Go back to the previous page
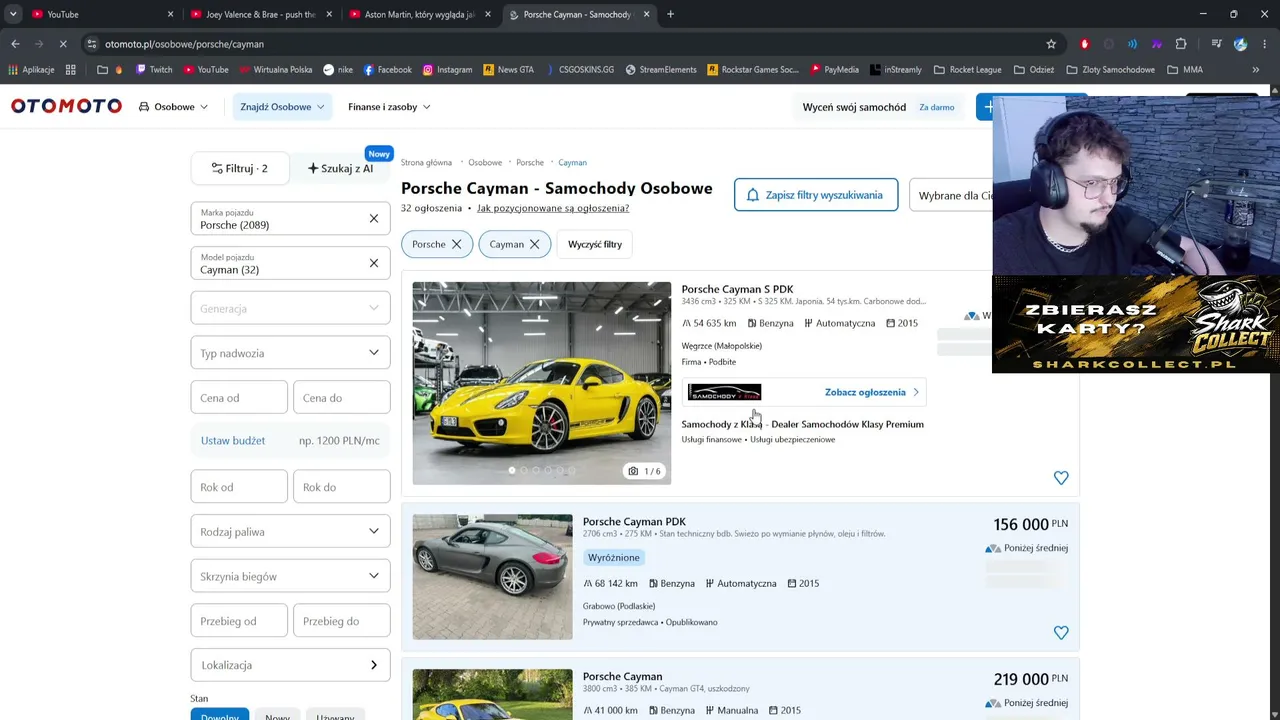 click(x=15, y=44)
